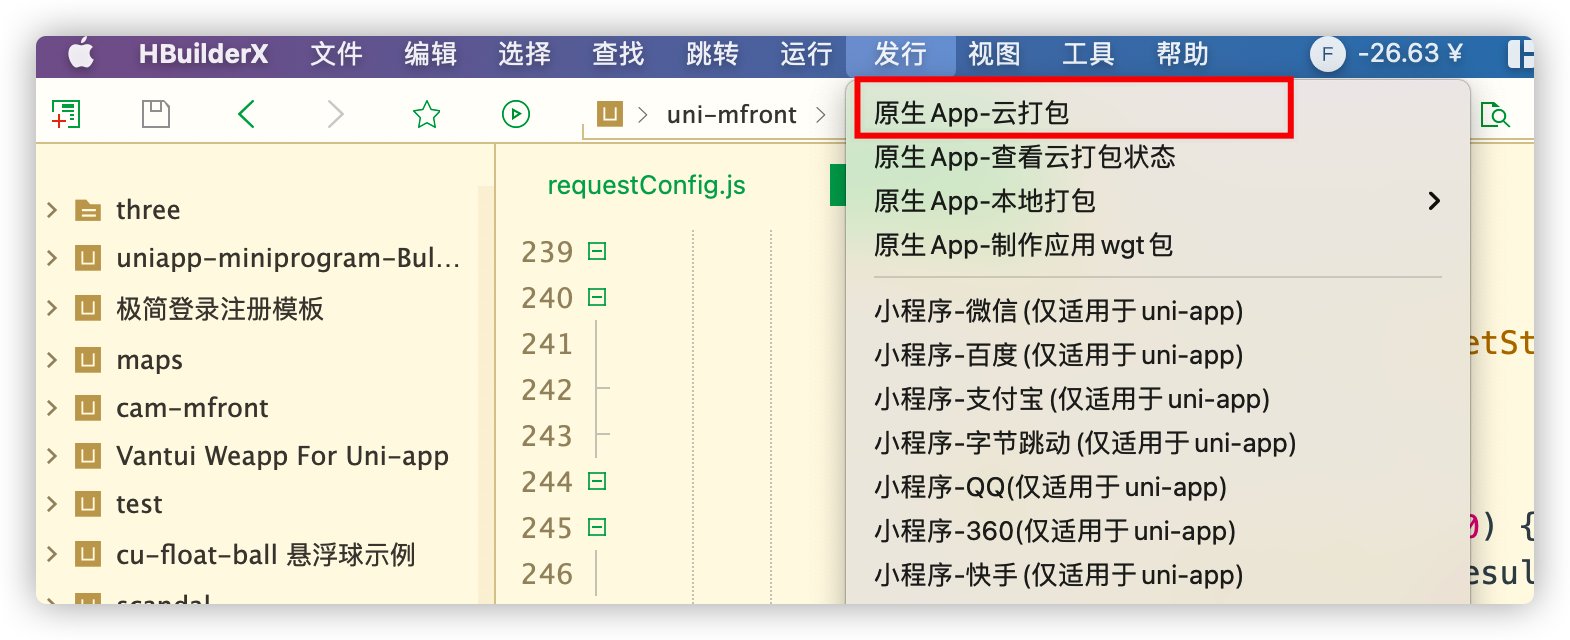1570x640 pixels.
Task: Open the 选择 menu
Action: [524, 54]
